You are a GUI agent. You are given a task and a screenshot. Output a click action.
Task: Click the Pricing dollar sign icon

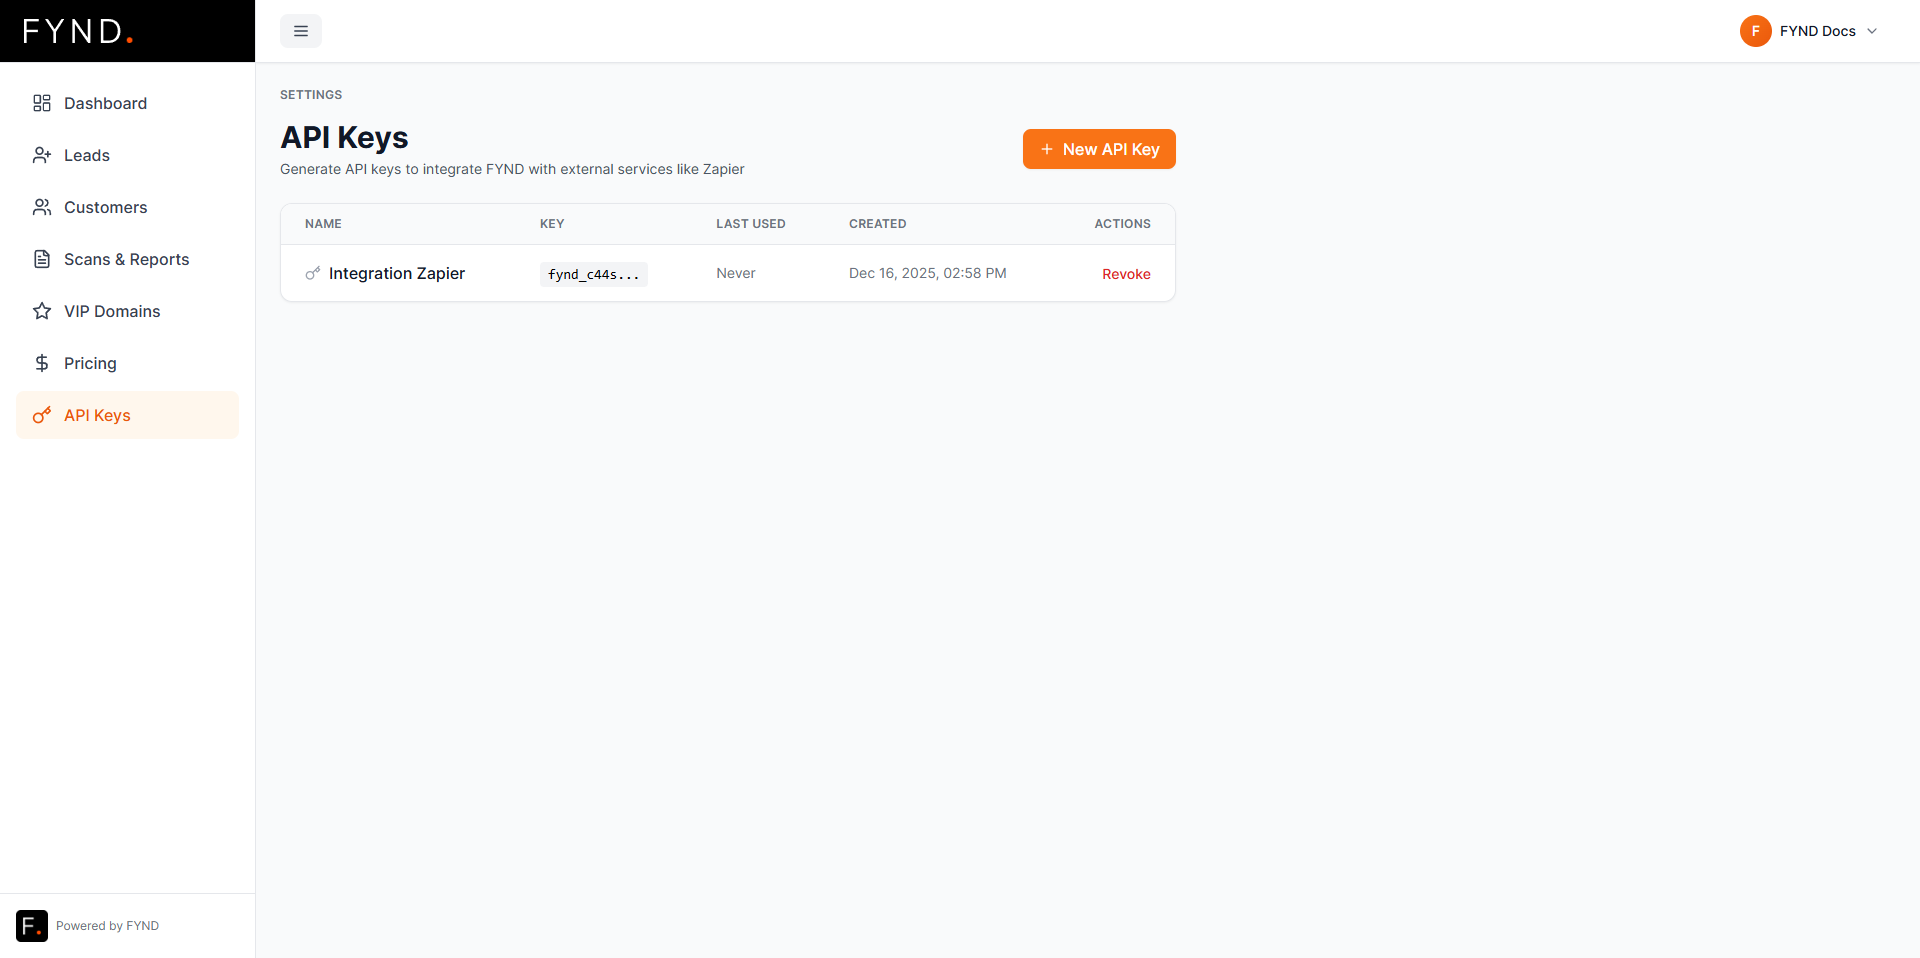click(42, 363)
